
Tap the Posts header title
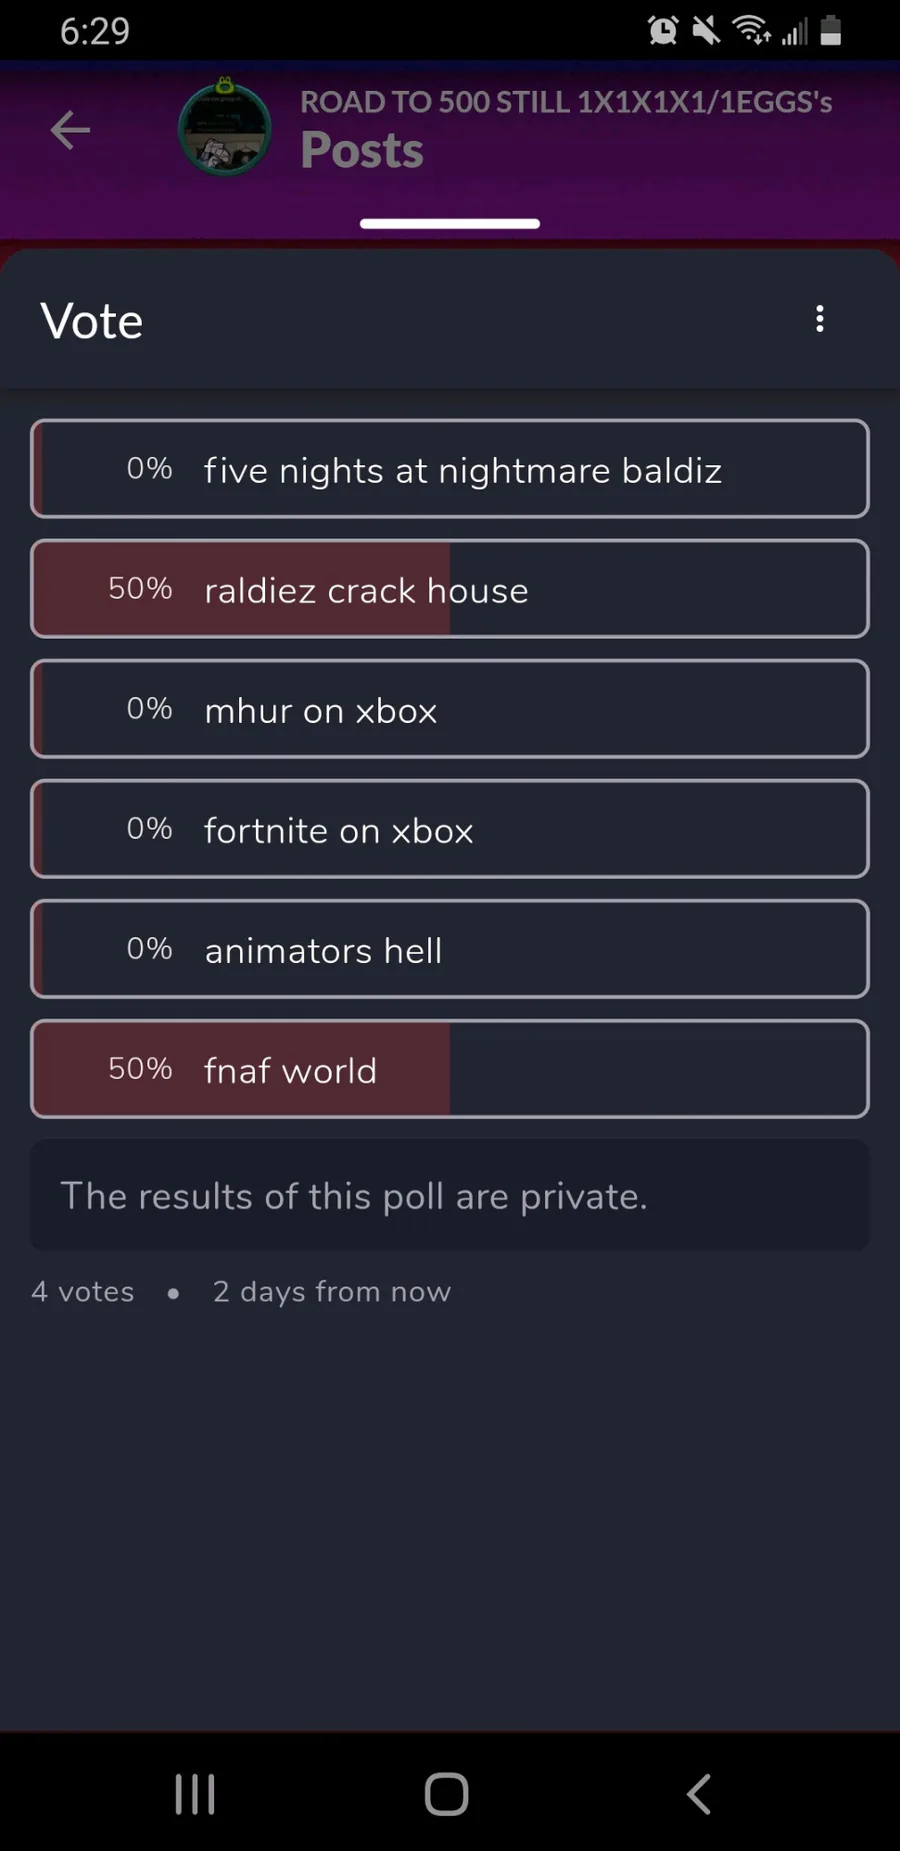pos(362,151)
